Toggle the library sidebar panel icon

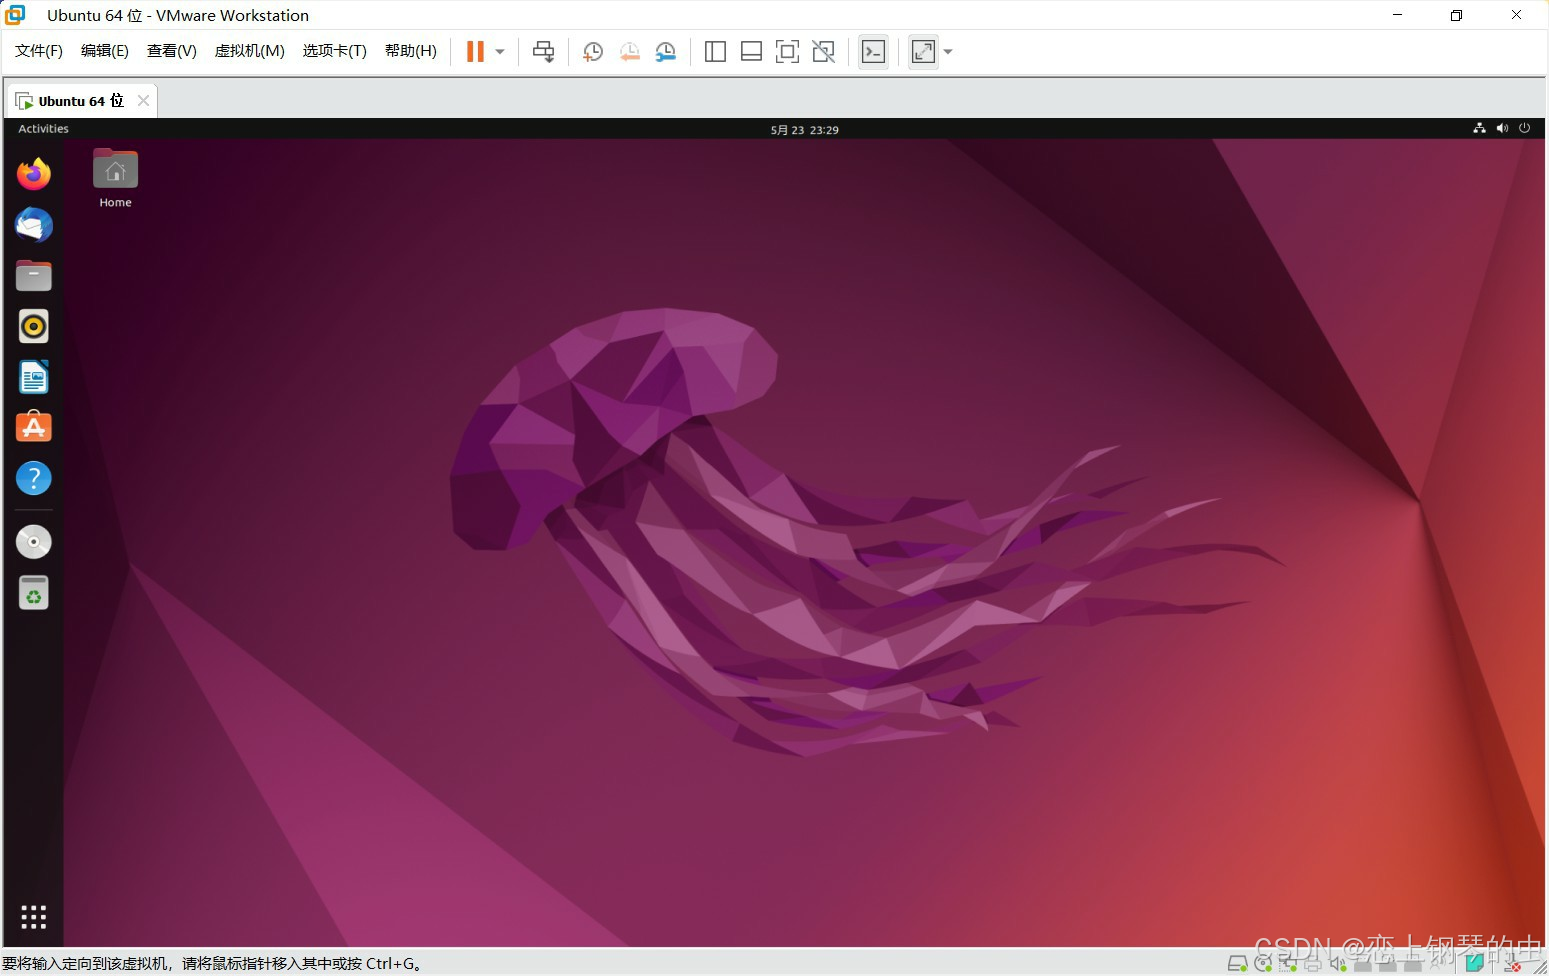[715, 52]
